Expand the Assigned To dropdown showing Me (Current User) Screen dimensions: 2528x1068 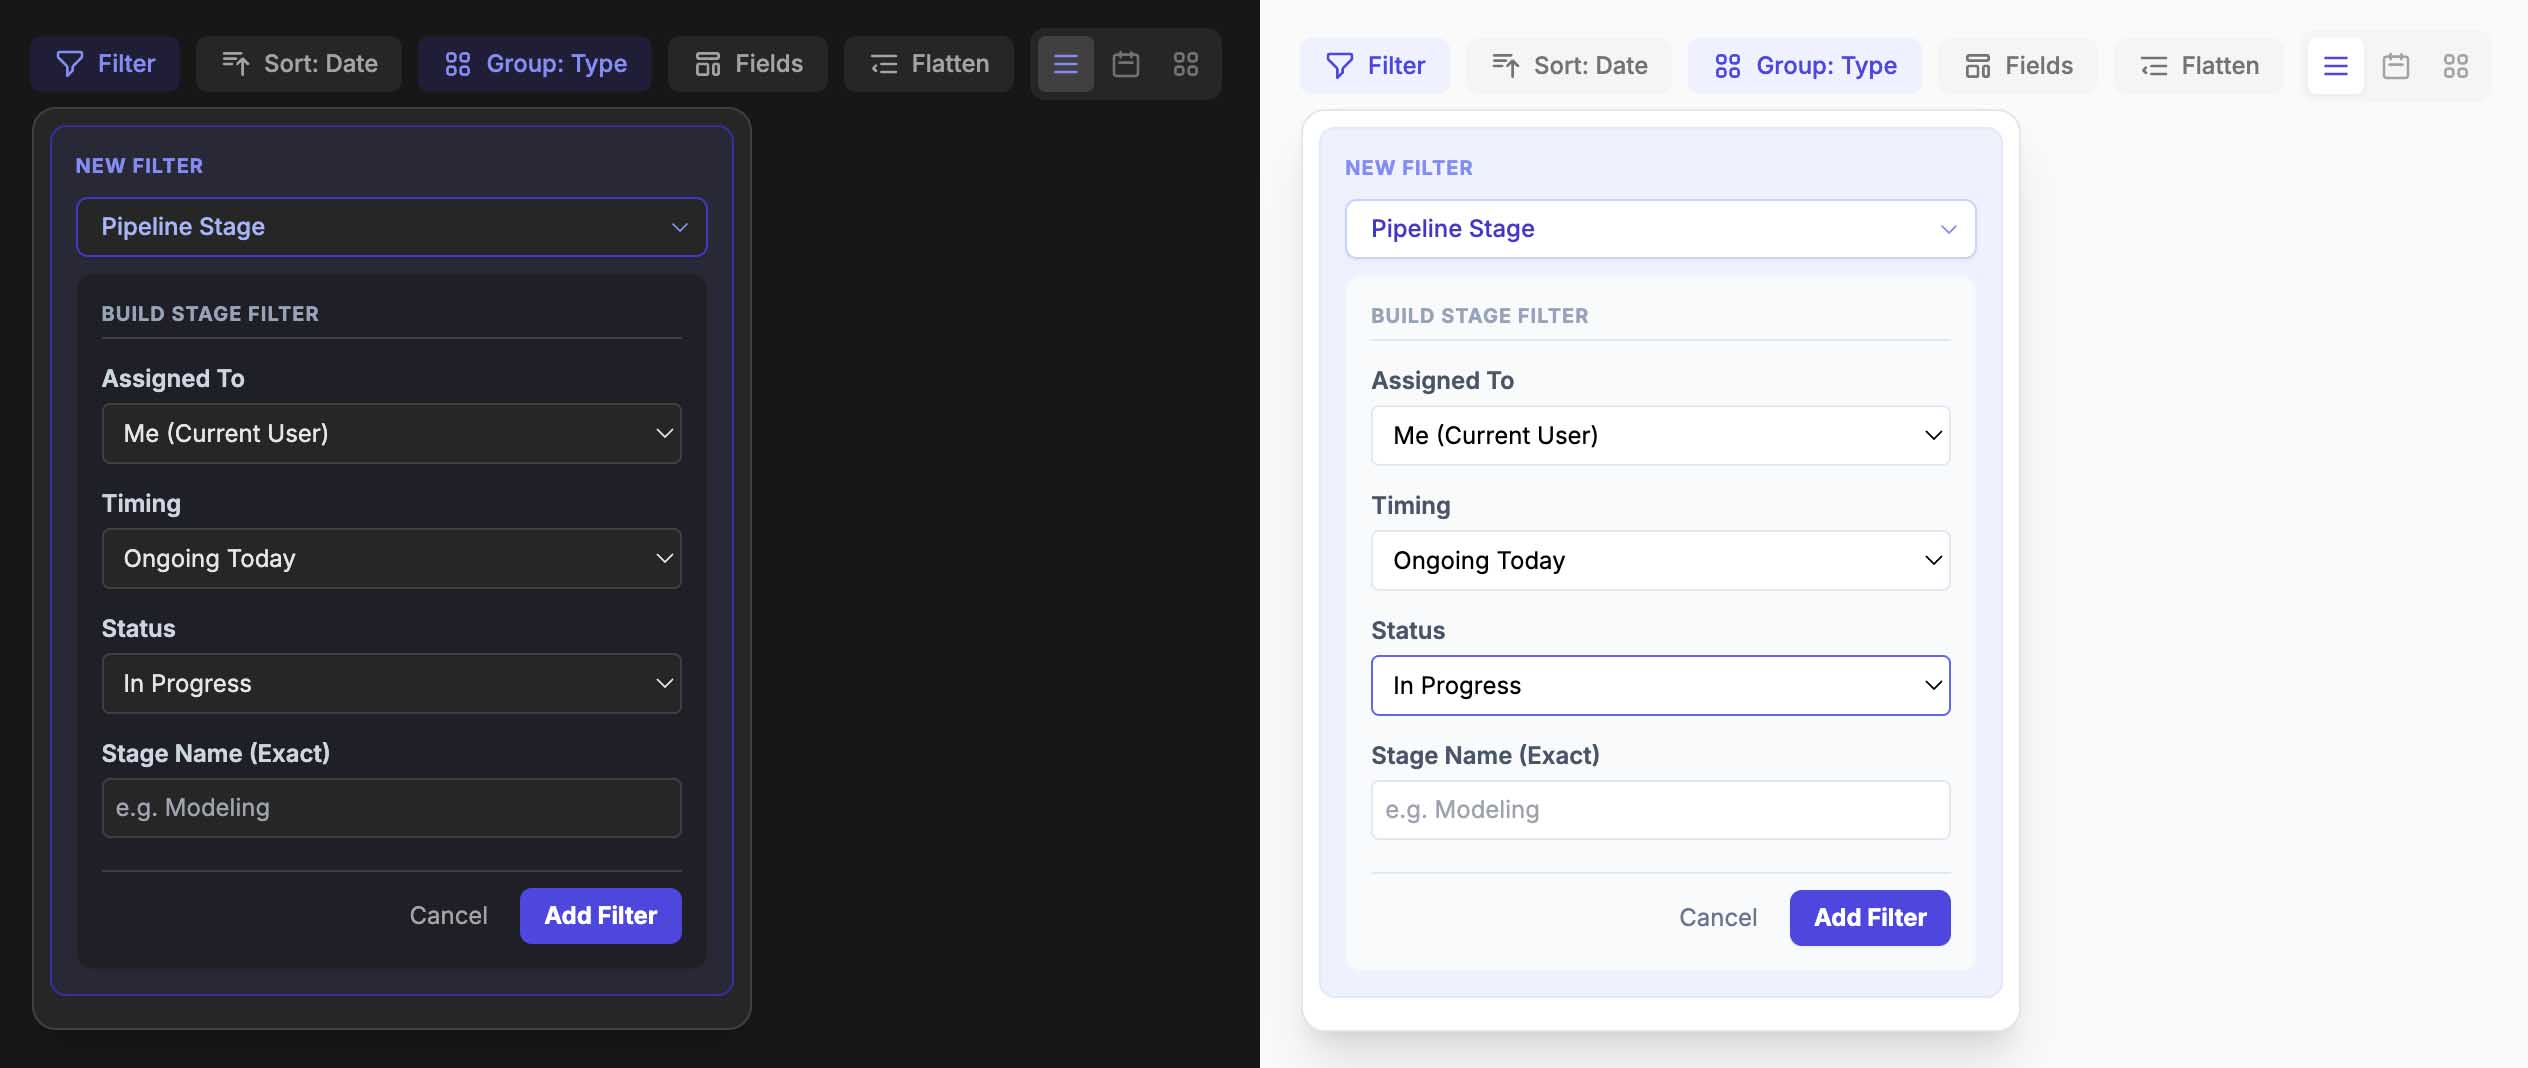tap(392, 433)
